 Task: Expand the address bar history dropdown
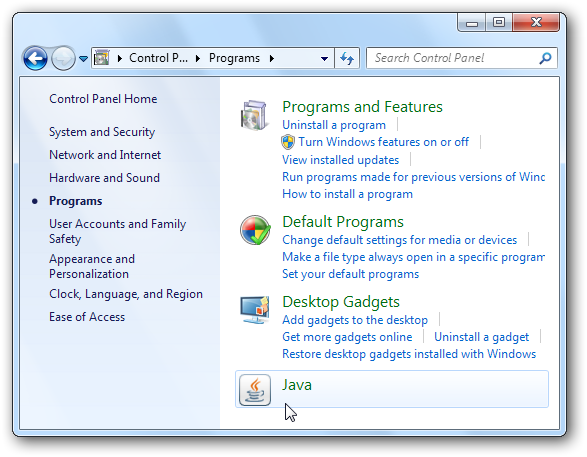[325, 59]
